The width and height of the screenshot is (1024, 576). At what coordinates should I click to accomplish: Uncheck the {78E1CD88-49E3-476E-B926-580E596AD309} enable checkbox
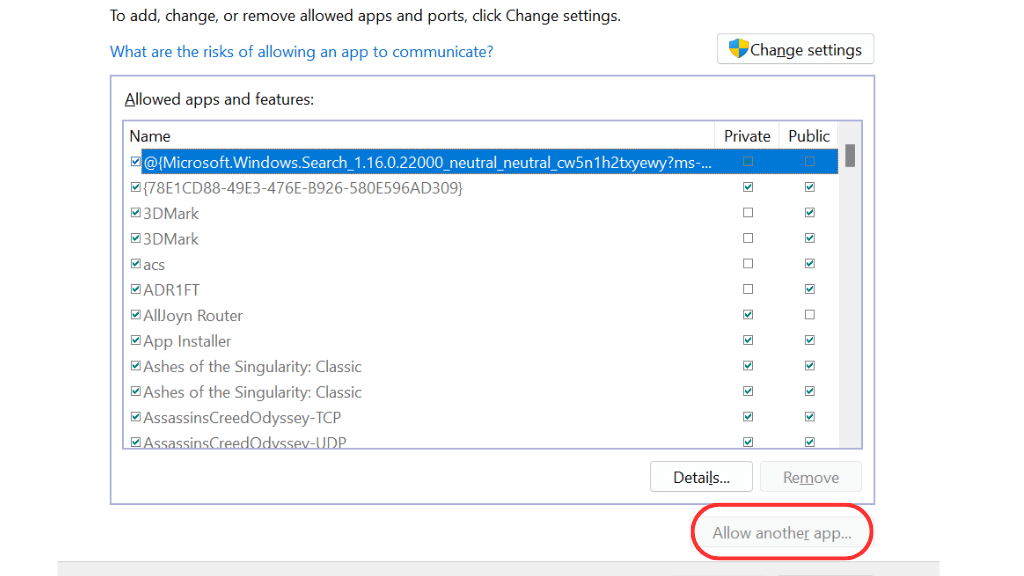(x=135, y=187)
